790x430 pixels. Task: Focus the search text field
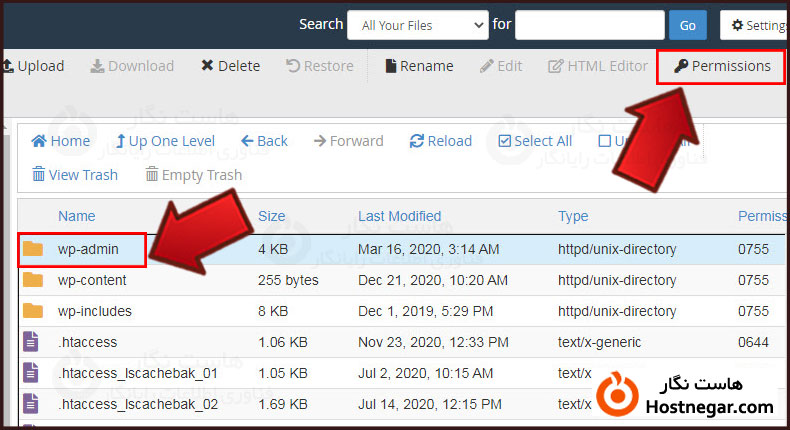point(589,25)
